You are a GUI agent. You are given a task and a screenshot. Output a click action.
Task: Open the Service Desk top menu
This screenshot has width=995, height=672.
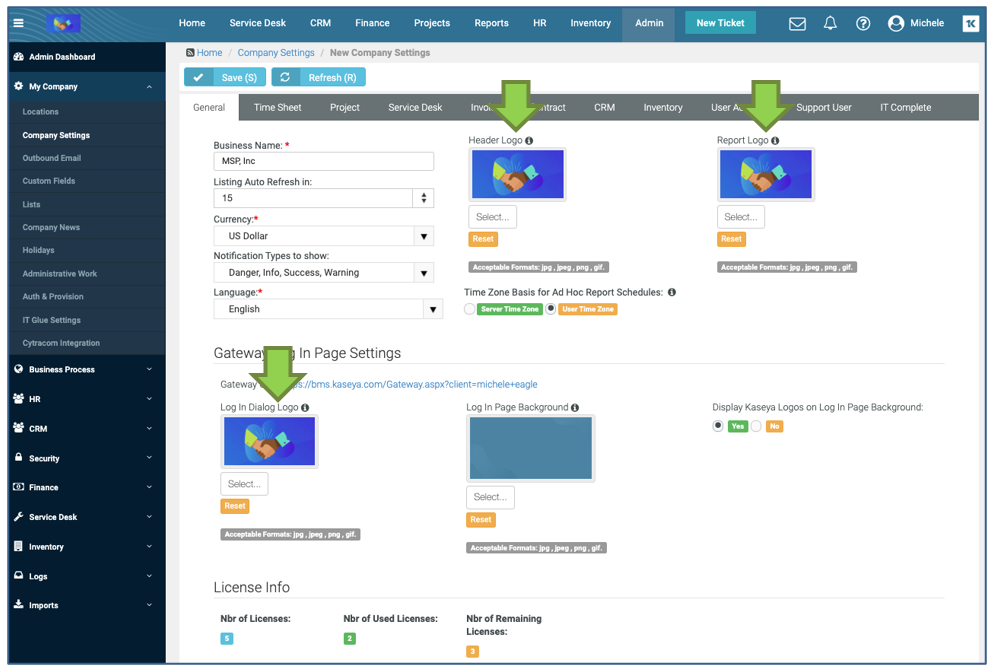(x=257, y=23)
